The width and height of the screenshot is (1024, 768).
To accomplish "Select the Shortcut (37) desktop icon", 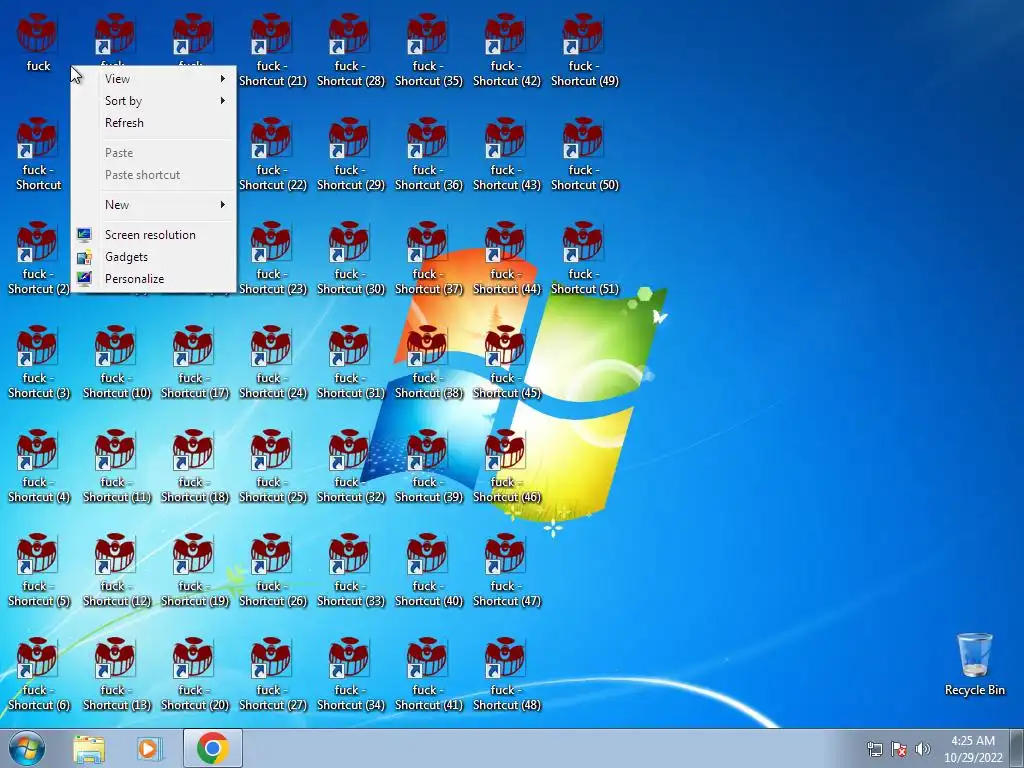I will (428, 259).
